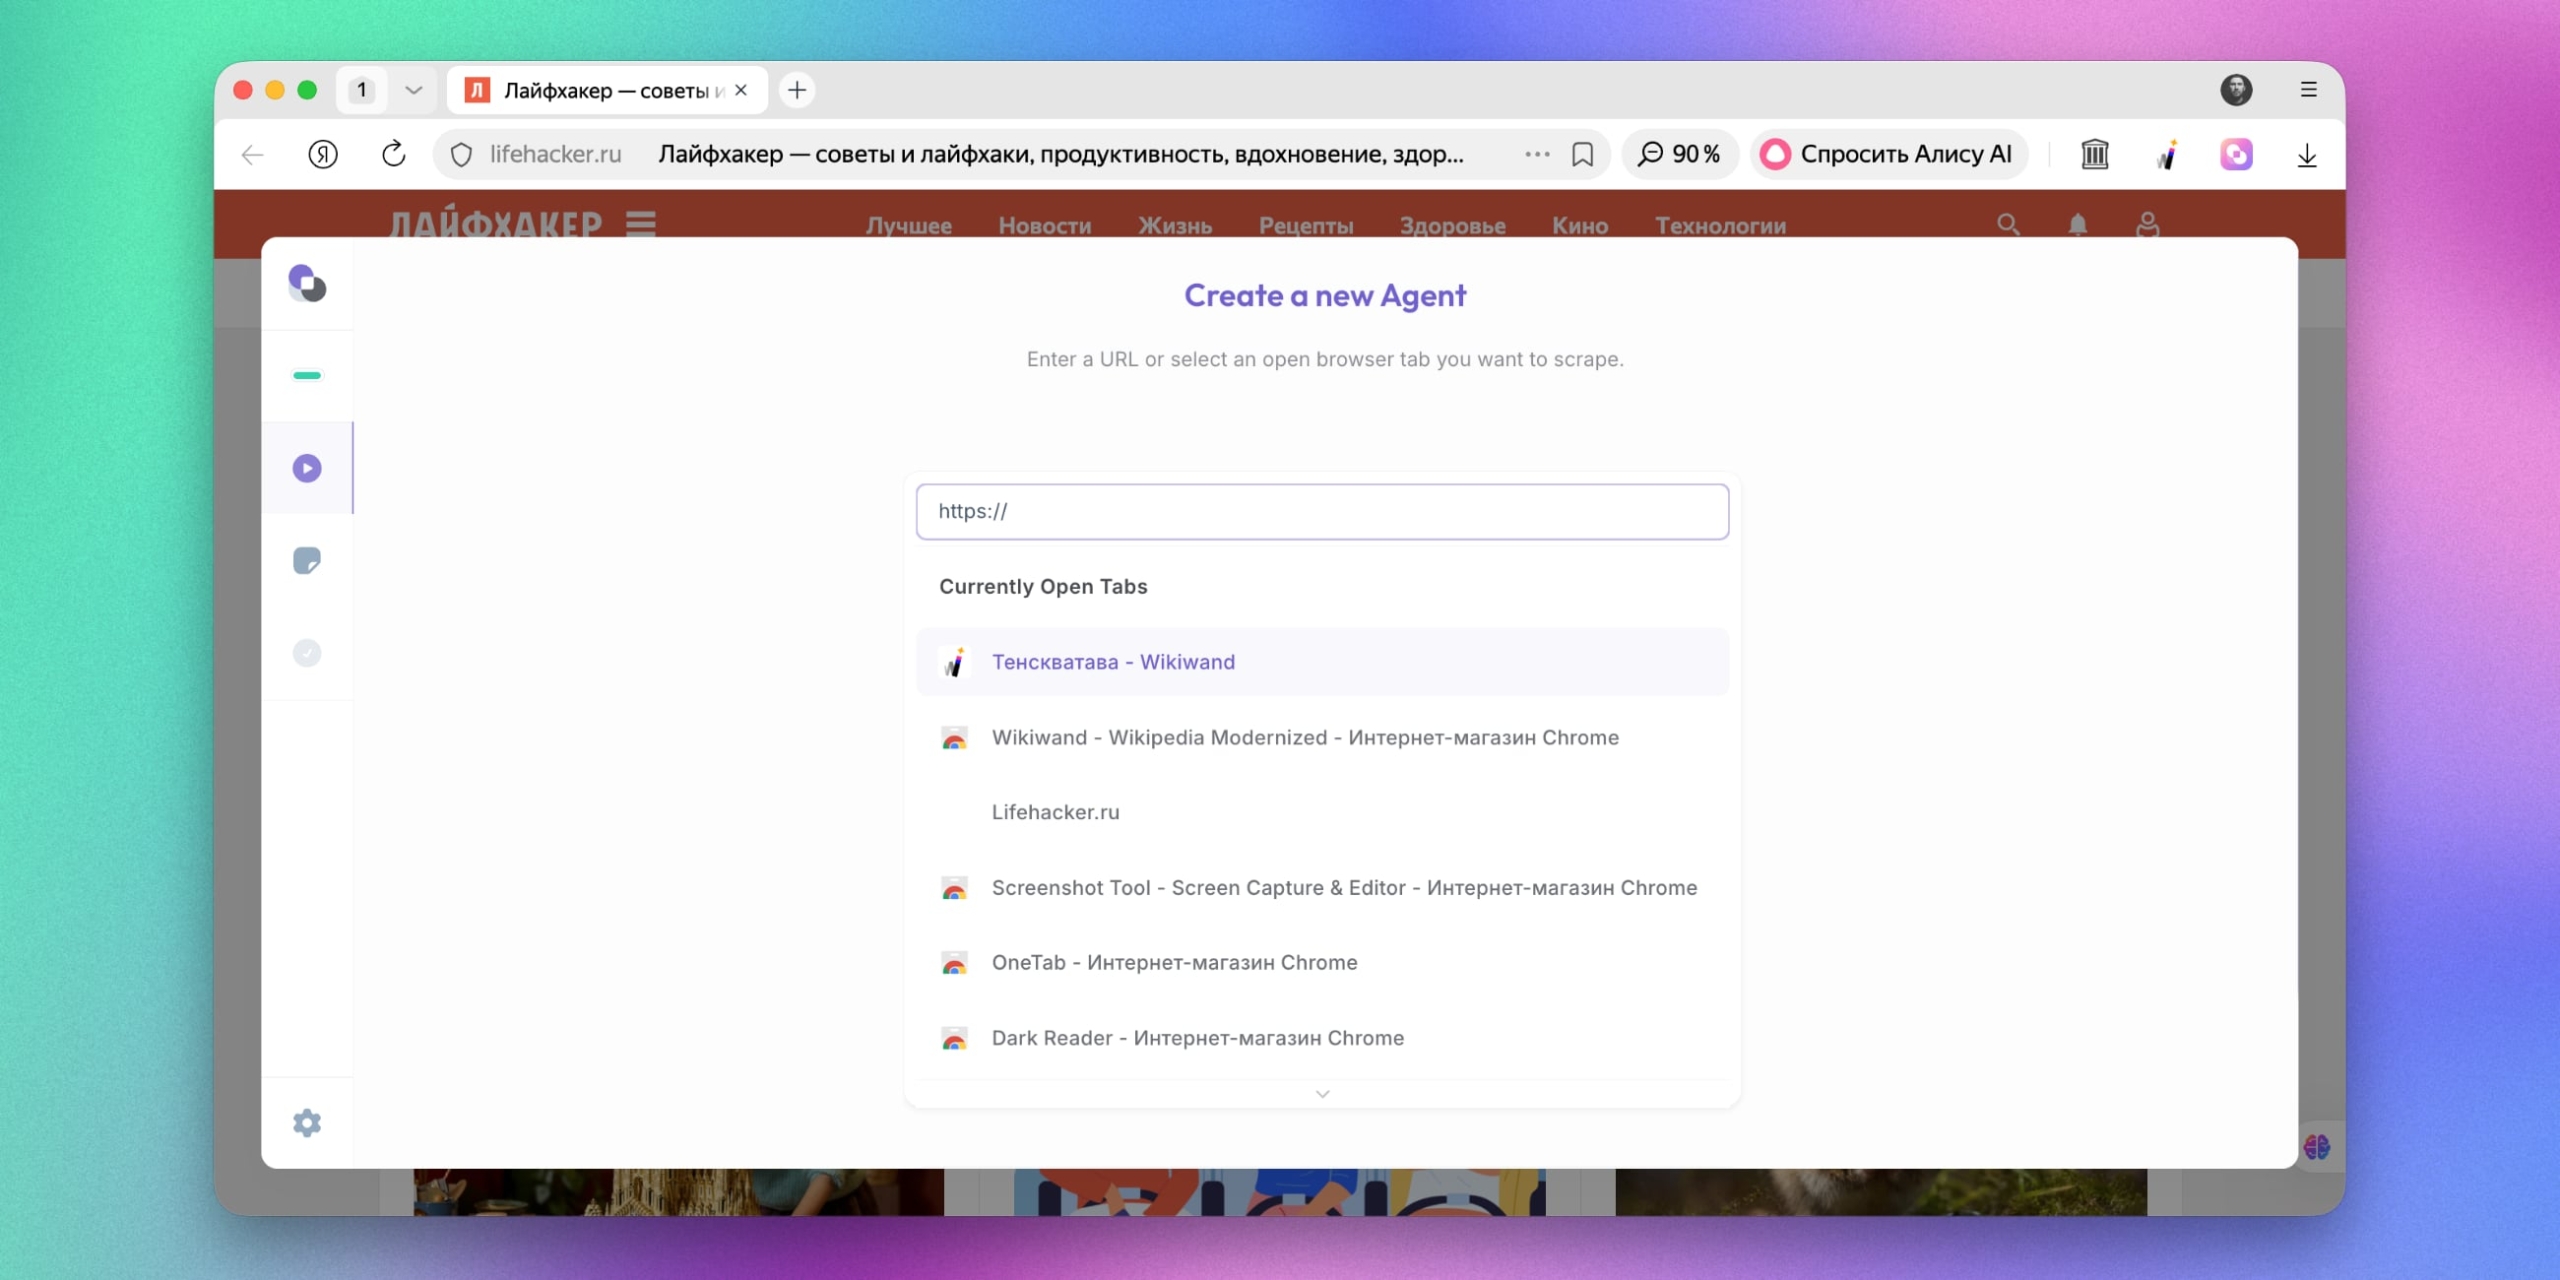Screen dimensions: 2560x1280
Task: Open Кино in the Lifehacker nav
Action: click(1580, 225)
